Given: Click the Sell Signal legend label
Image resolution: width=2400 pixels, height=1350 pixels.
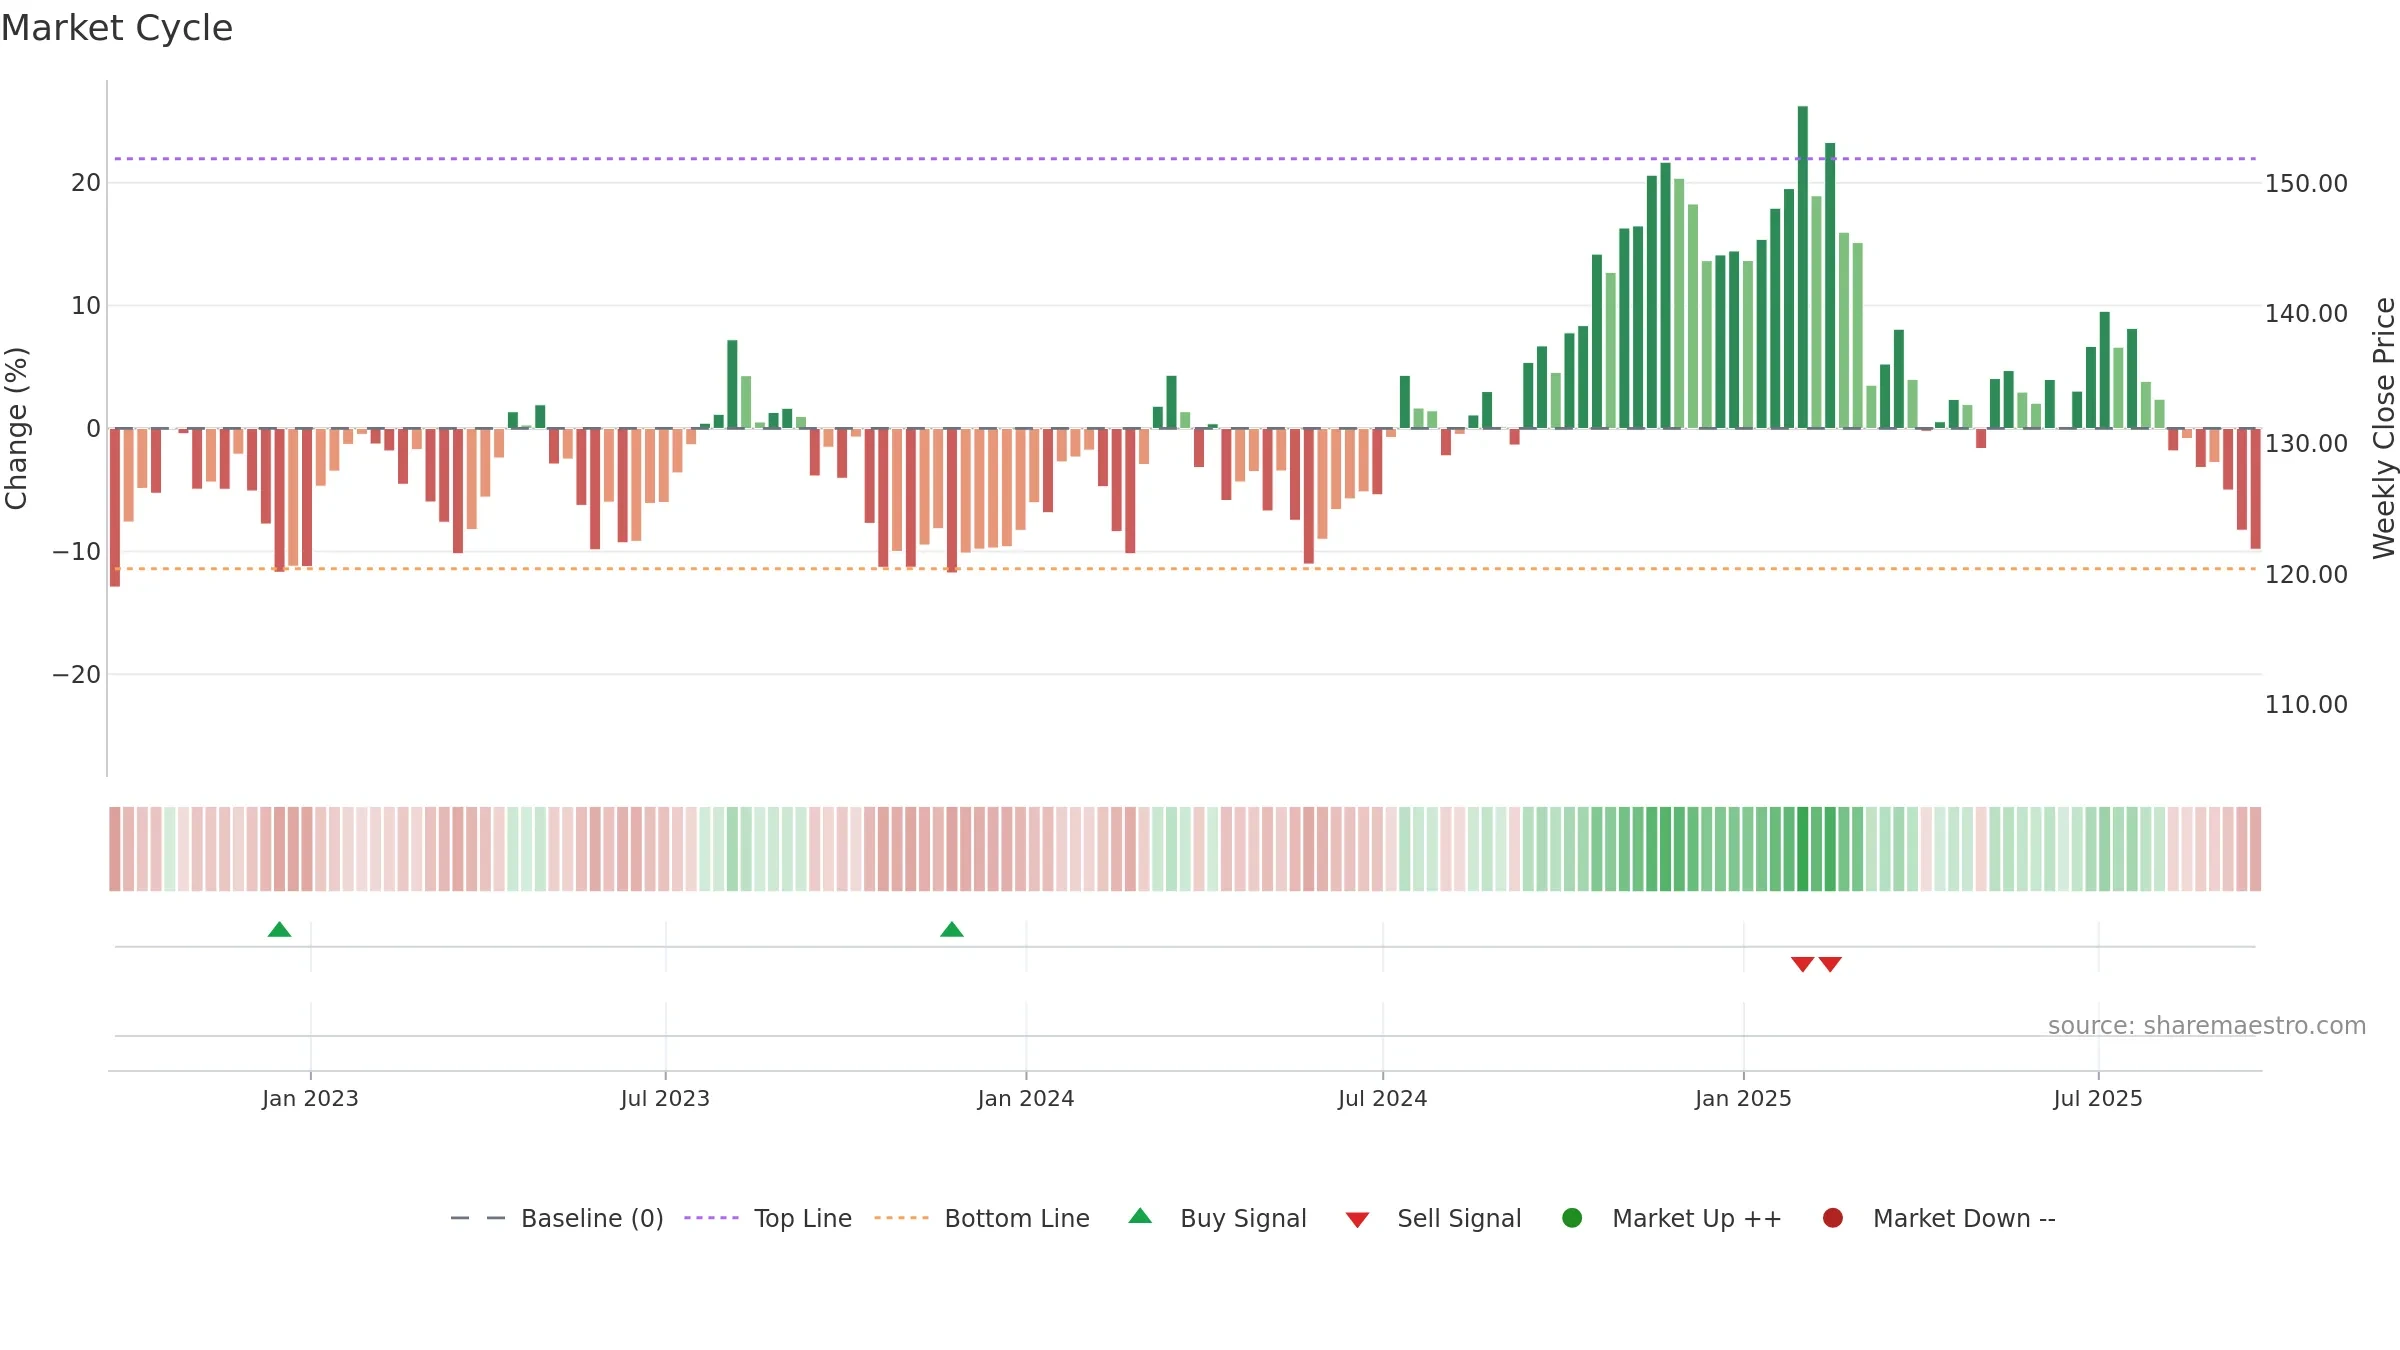Looking at the screenshot, I should tap(1459, 1218).
